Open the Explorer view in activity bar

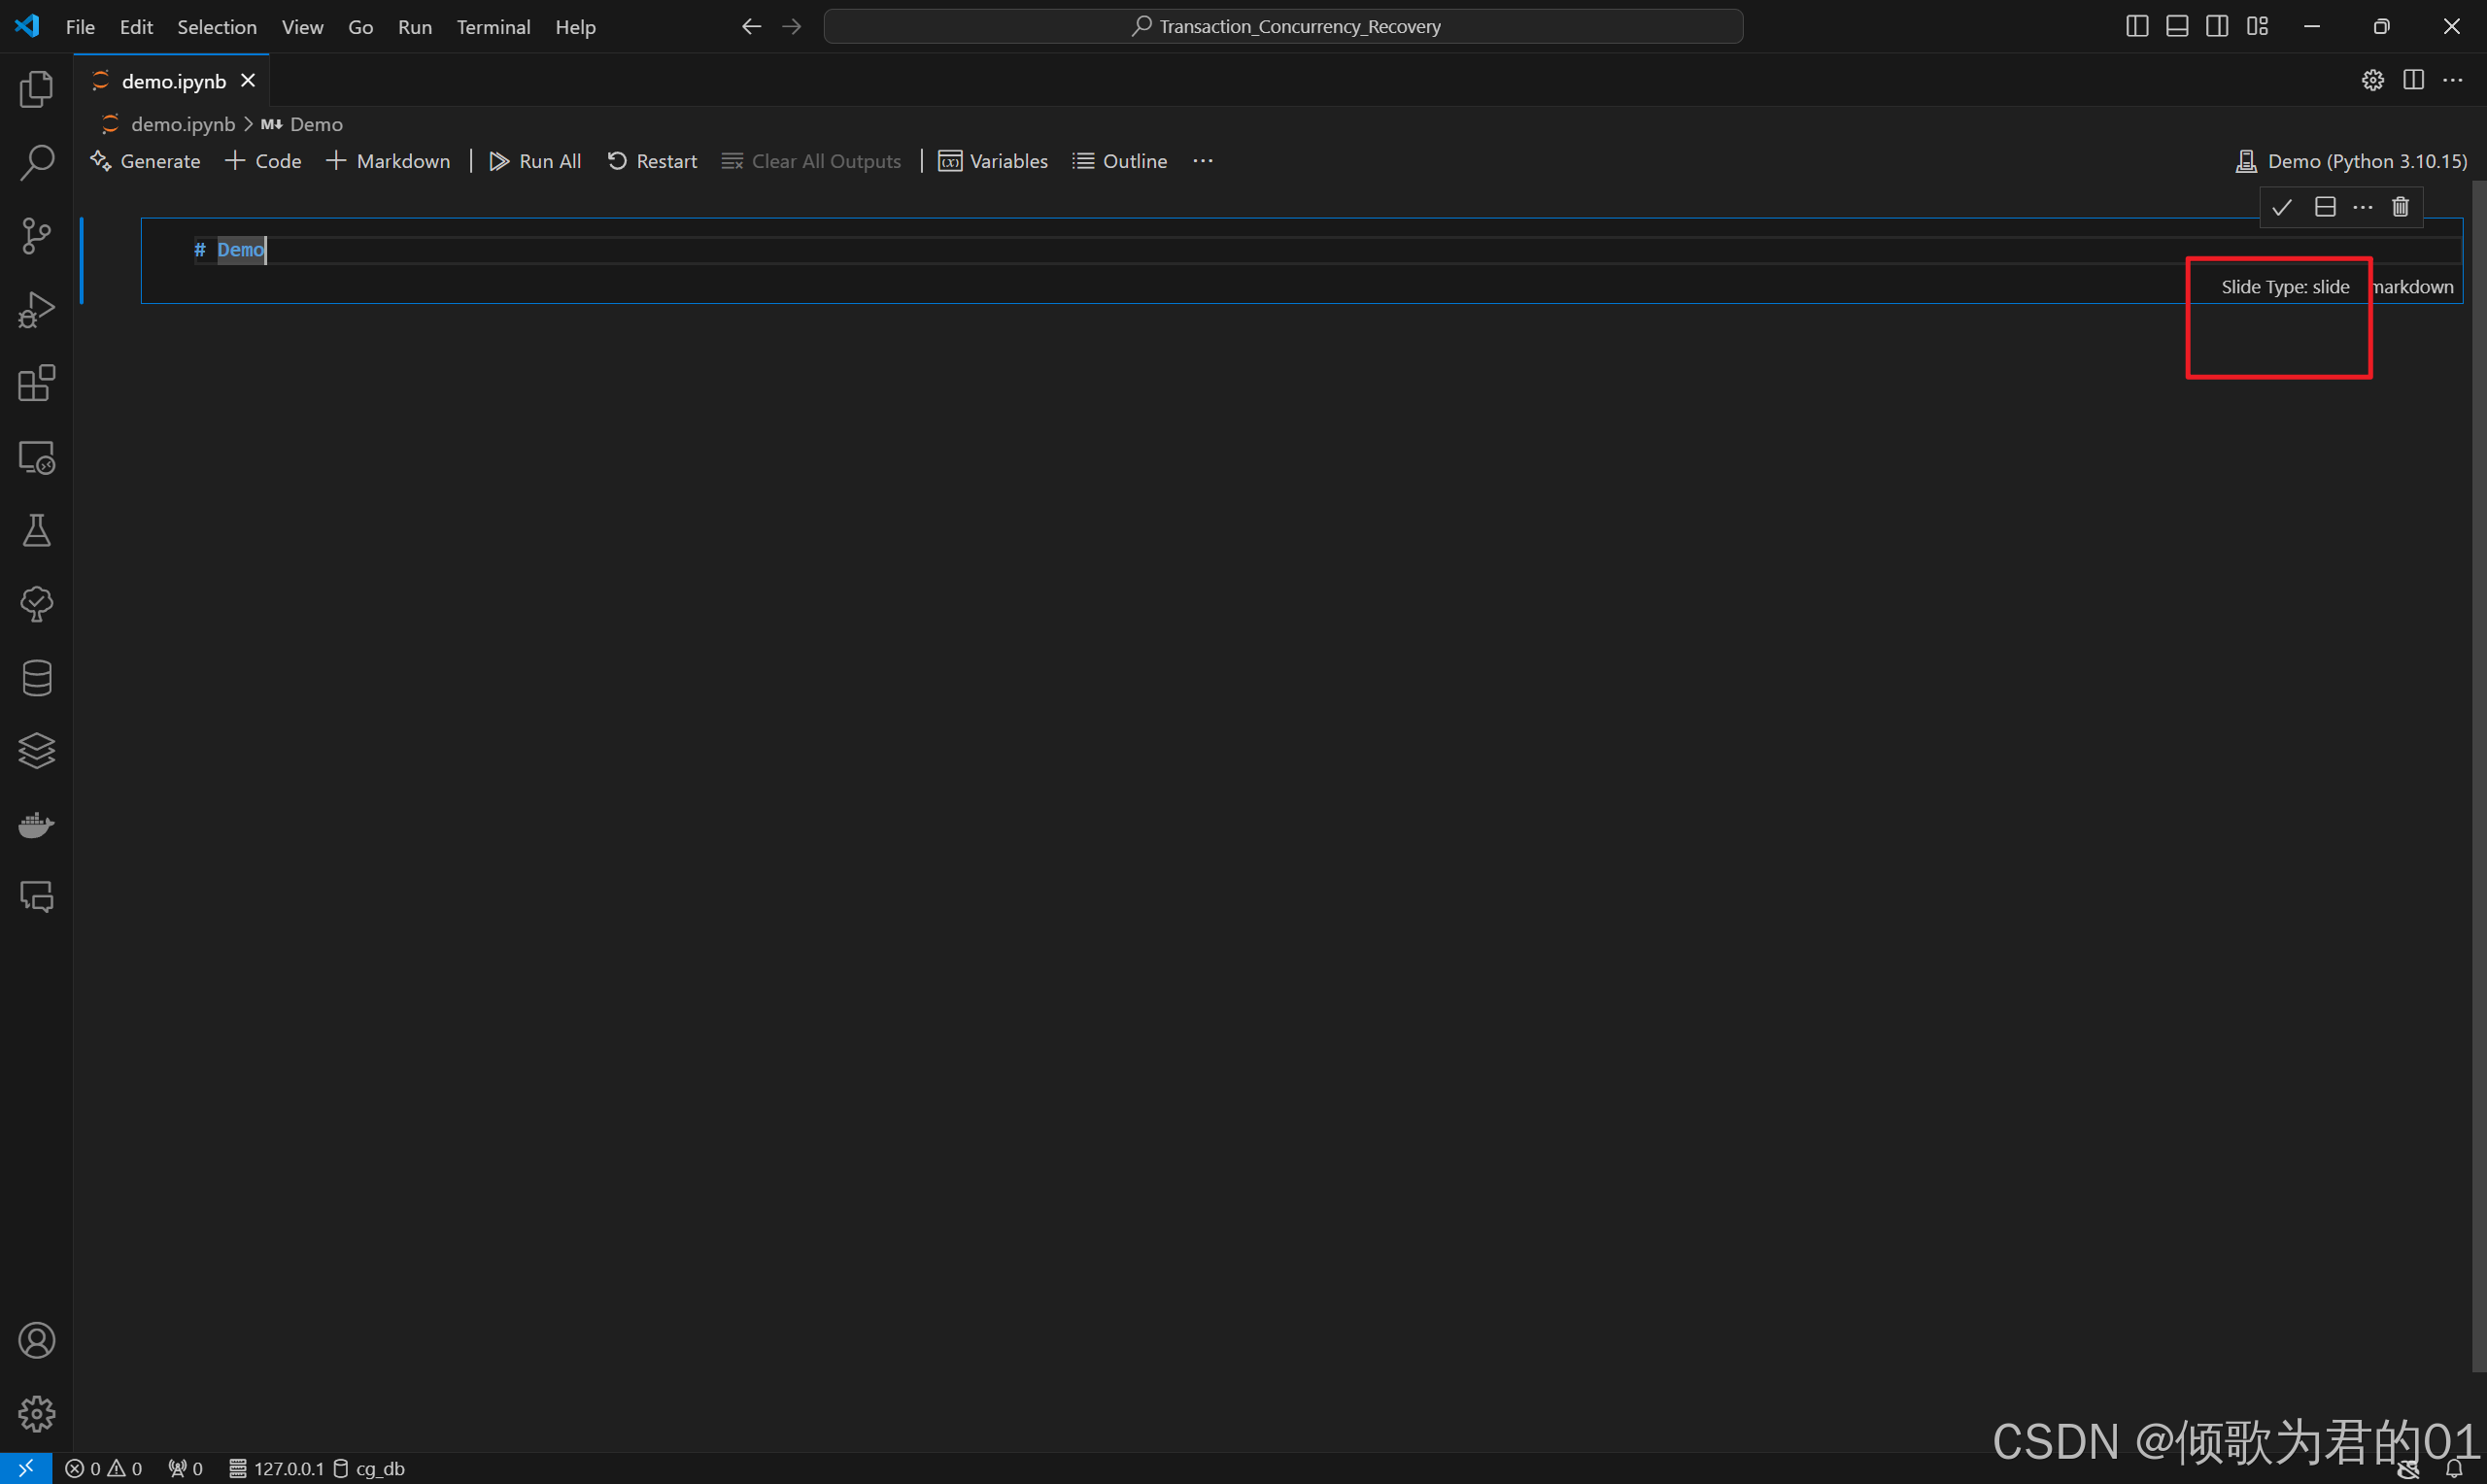36,89
